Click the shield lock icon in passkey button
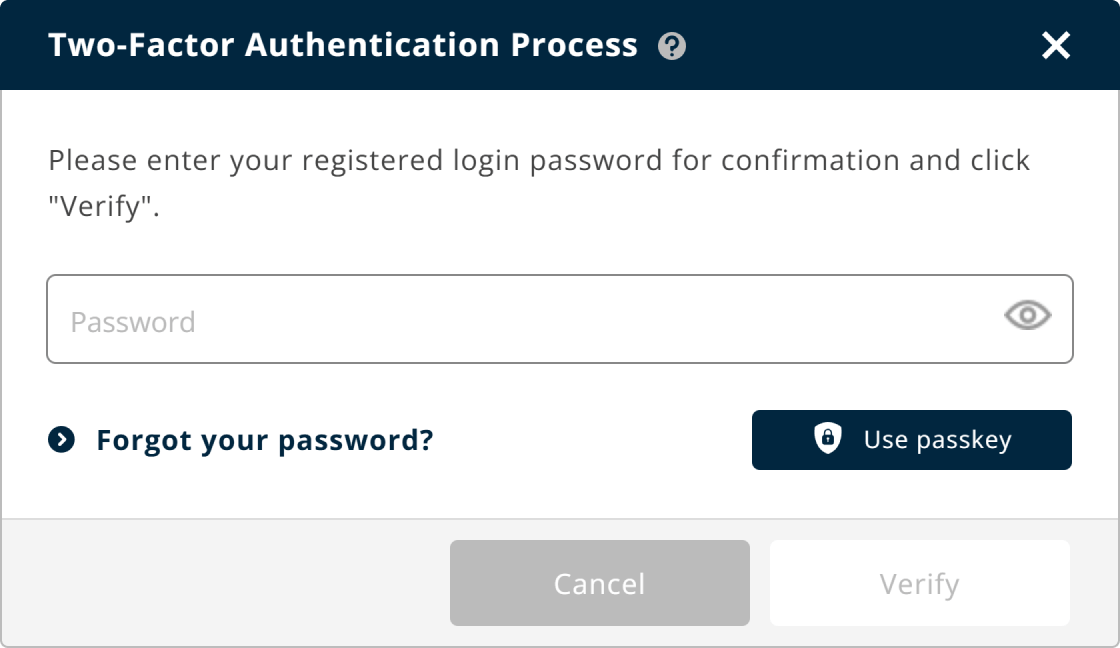This screenshot has height=648, width=1120. tap(827, 439)
